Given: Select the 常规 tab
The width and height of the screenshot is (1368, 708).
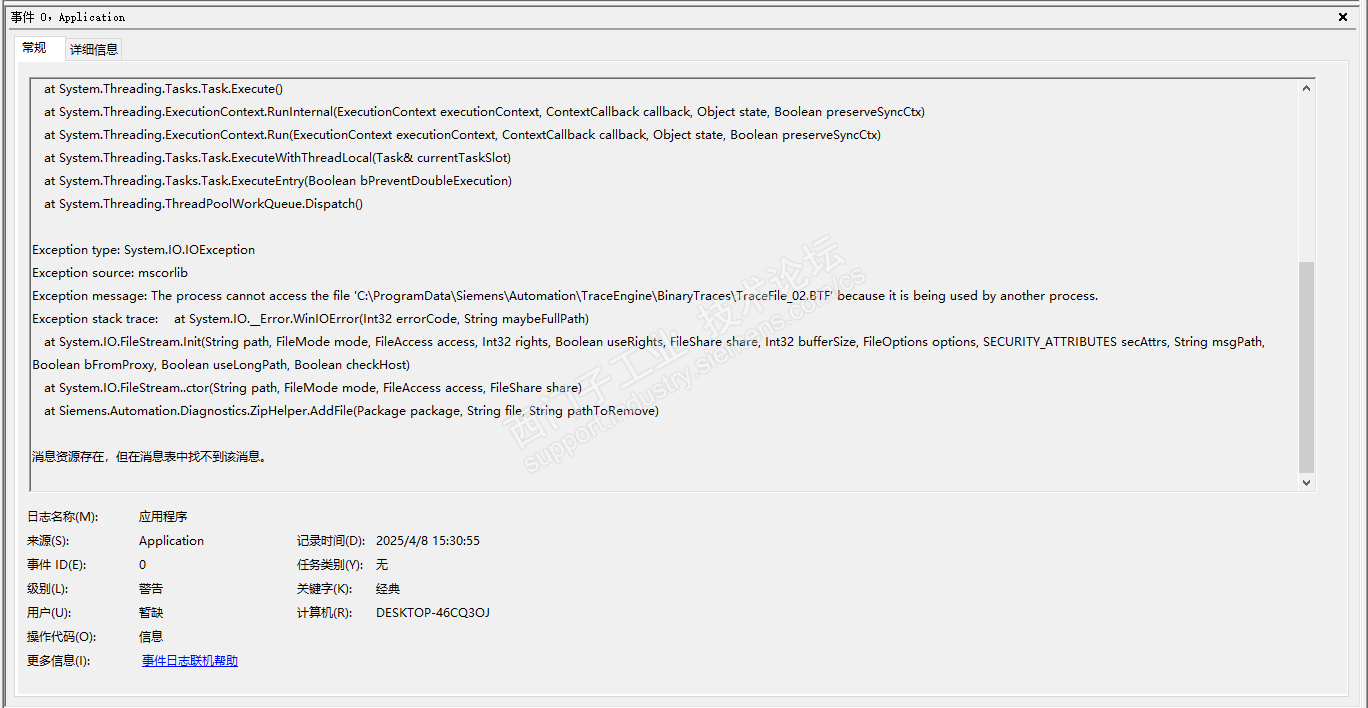Looking at the screenshot, I should pyautogui.click(x=34, y=48).
